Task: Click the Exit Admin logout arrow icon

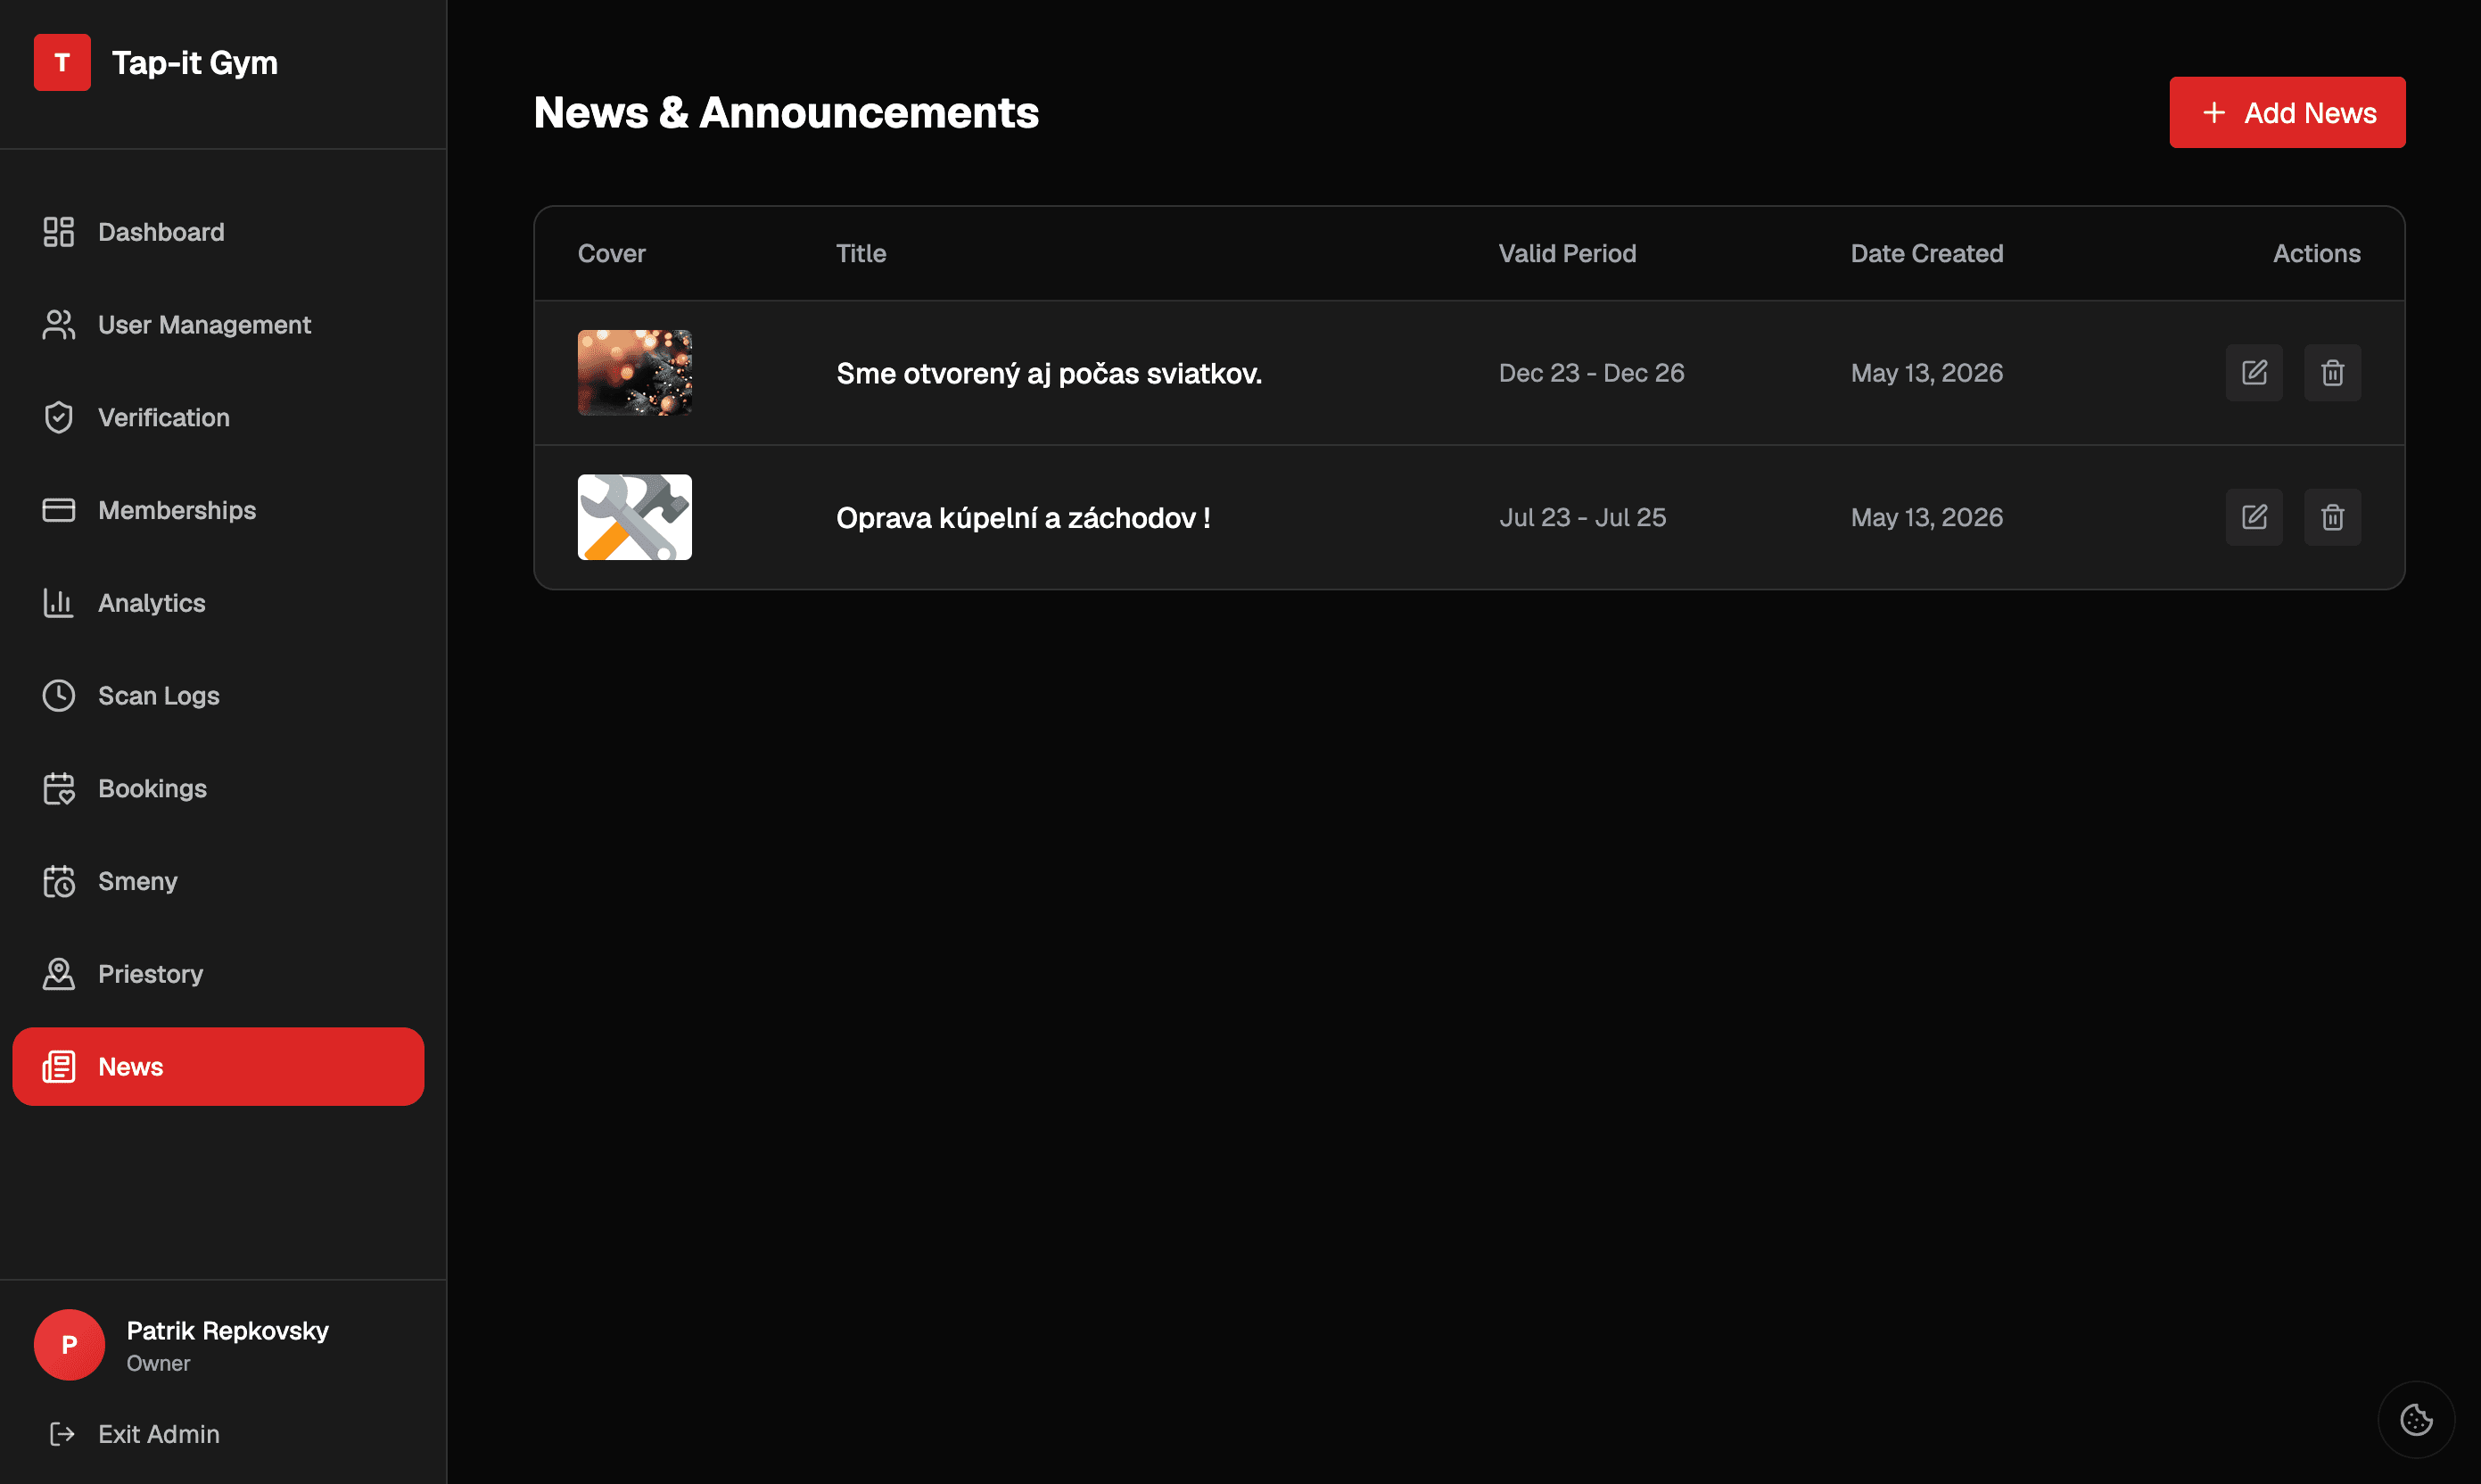Action: [62, 1434]
